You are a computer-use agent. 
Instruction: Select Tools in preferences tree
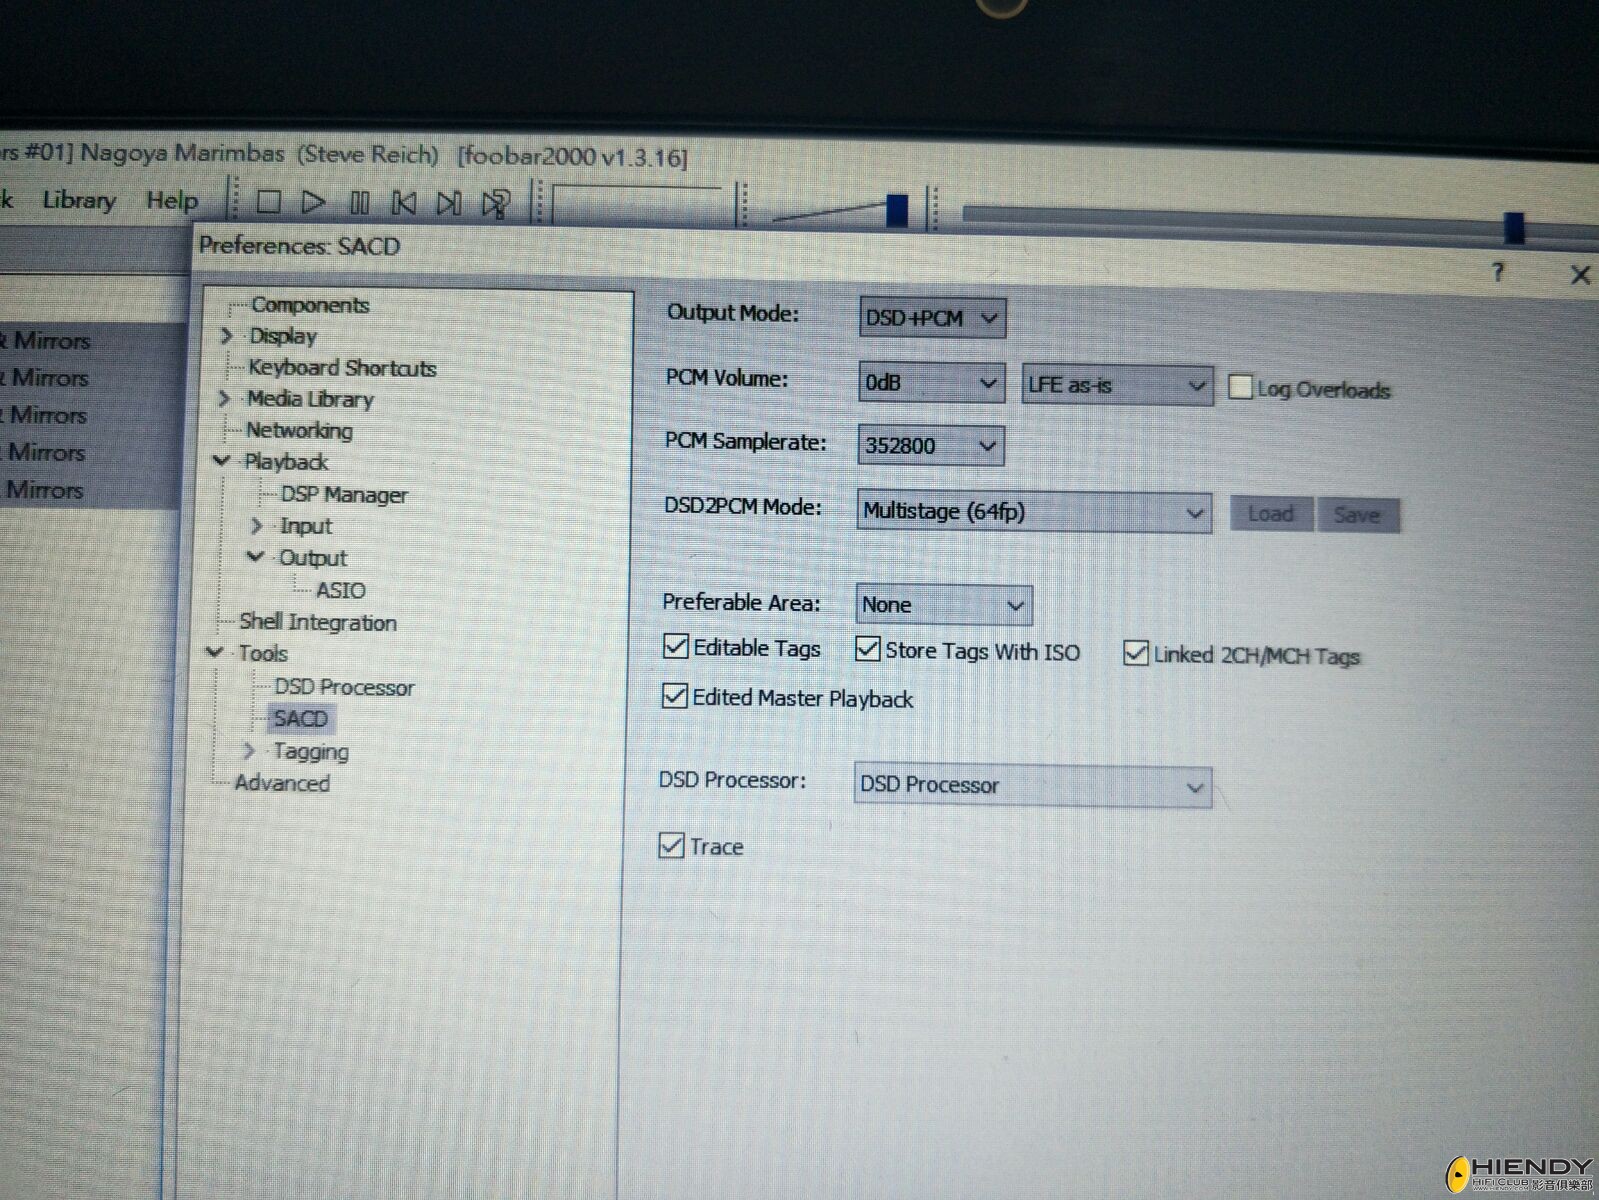pyautogui.click(x=262, y=654)
